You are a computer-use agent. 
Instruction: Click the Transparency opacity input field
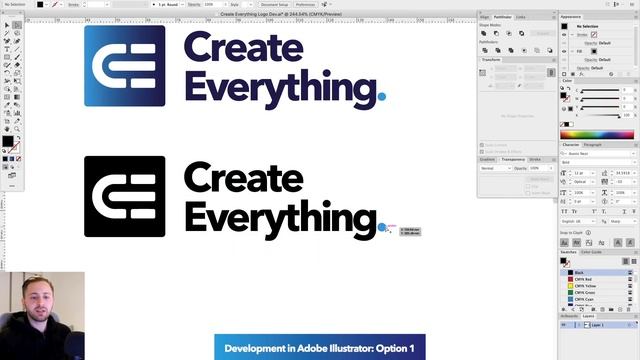click(x=538, y=168)
